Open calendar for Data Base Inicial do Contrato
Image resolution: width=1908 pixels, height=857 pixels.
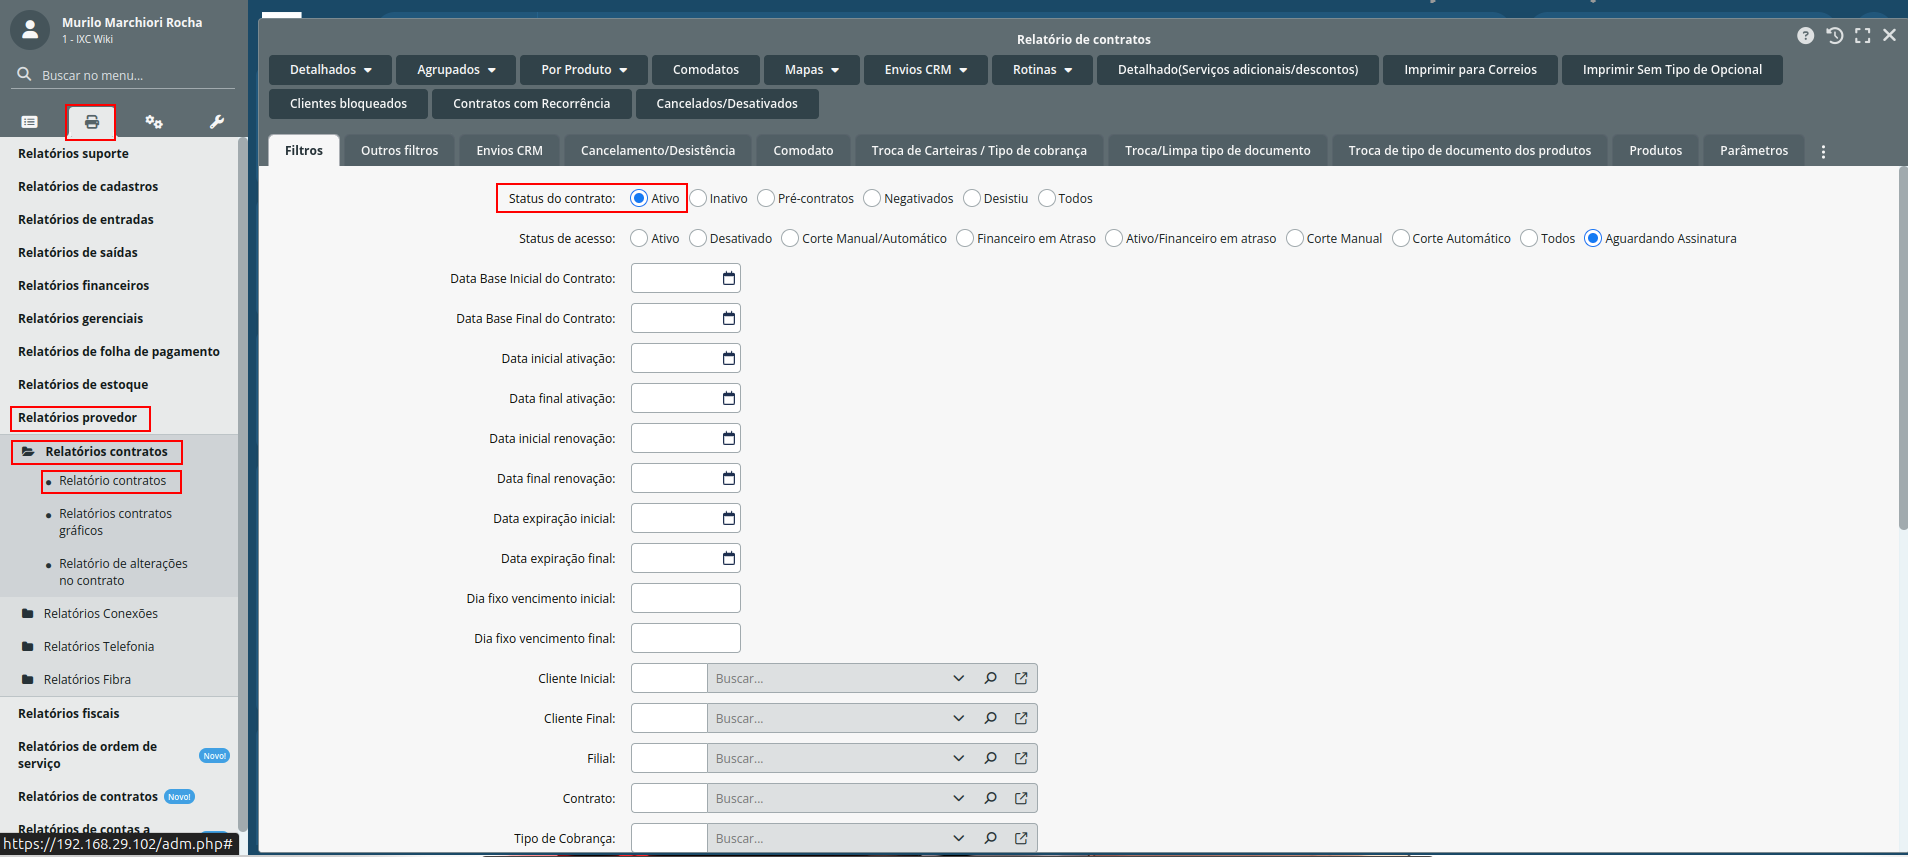click(x=729, y=278)
